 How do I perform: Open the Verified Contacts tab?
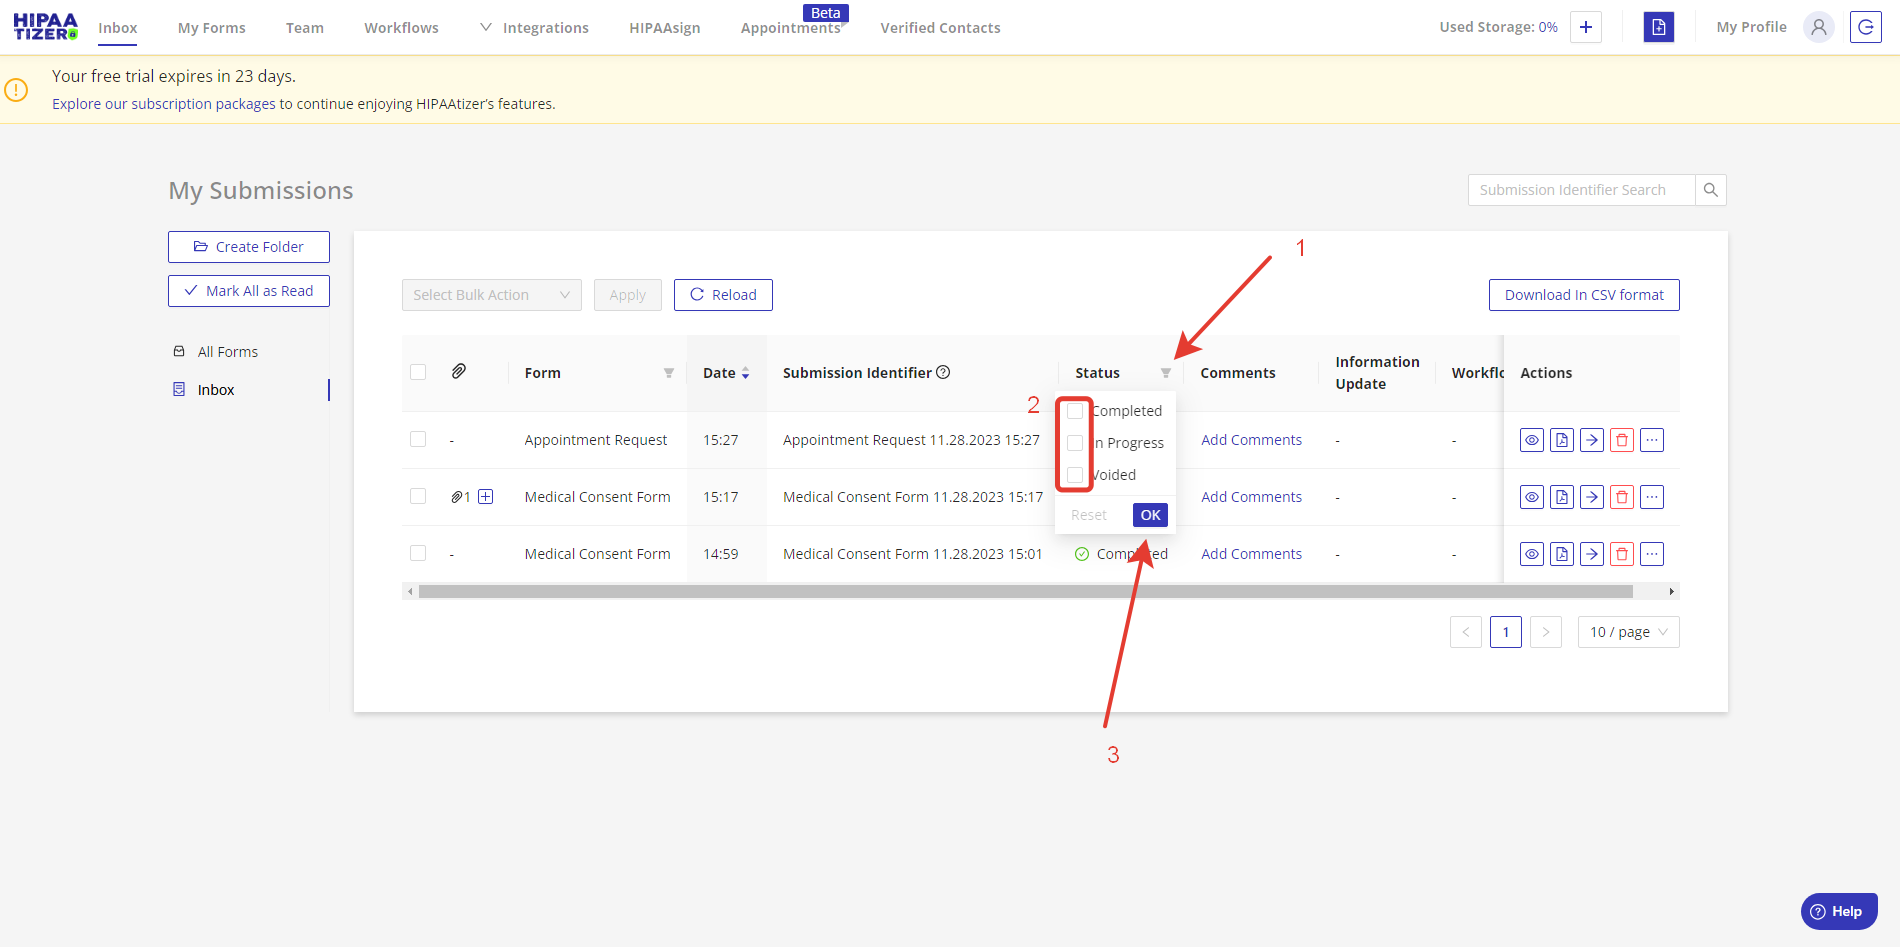pos(940,28)
